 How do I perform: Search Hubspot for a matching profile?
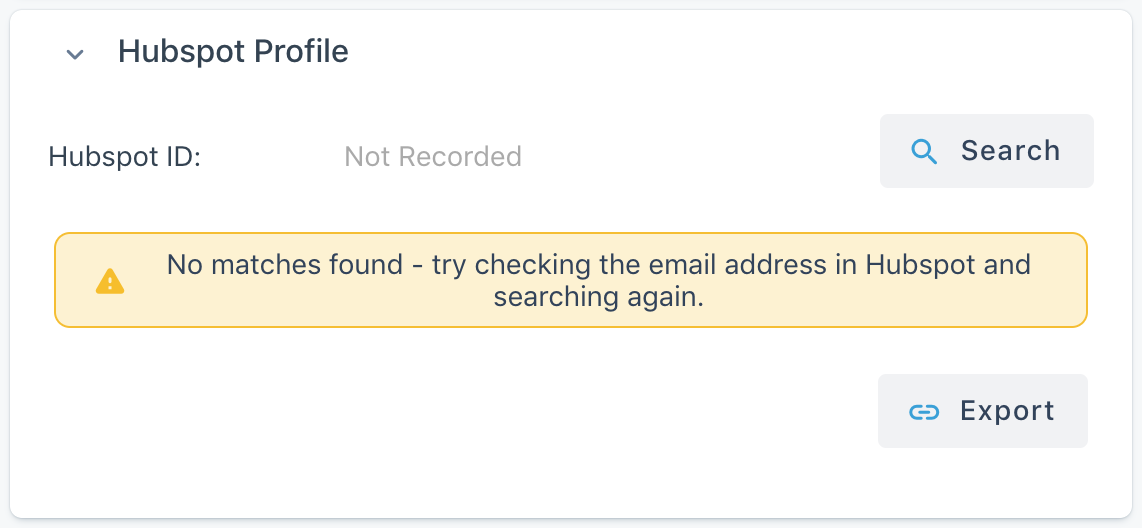coord(986,151)
